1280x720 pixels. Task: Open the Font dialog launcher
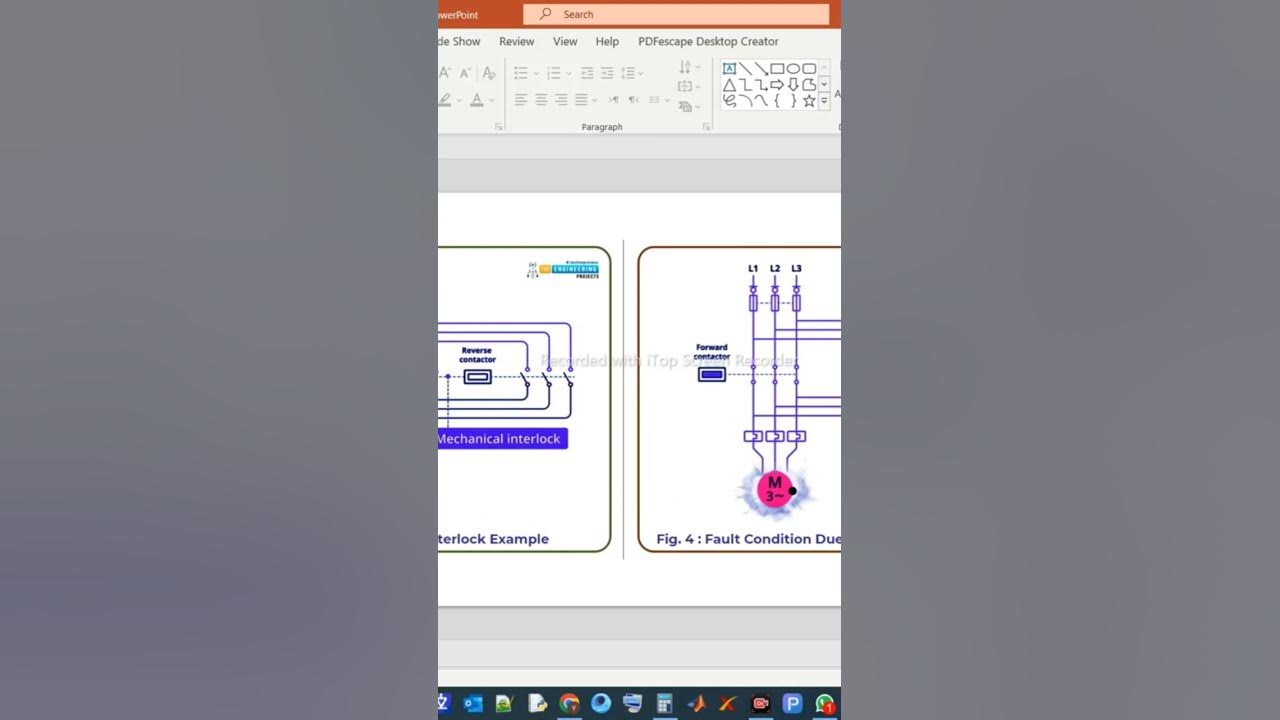(498, 127)
